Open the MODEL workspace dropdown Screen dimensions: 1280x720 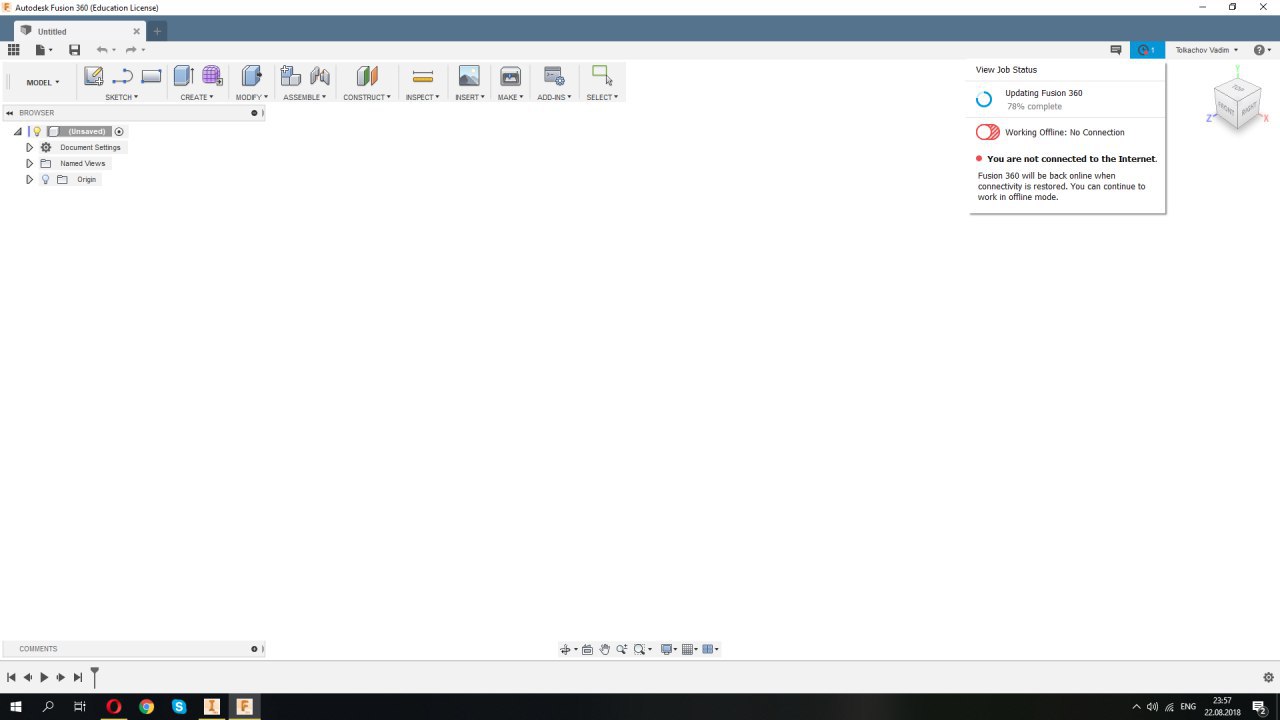pyautogui.click(x=43, y=82)
